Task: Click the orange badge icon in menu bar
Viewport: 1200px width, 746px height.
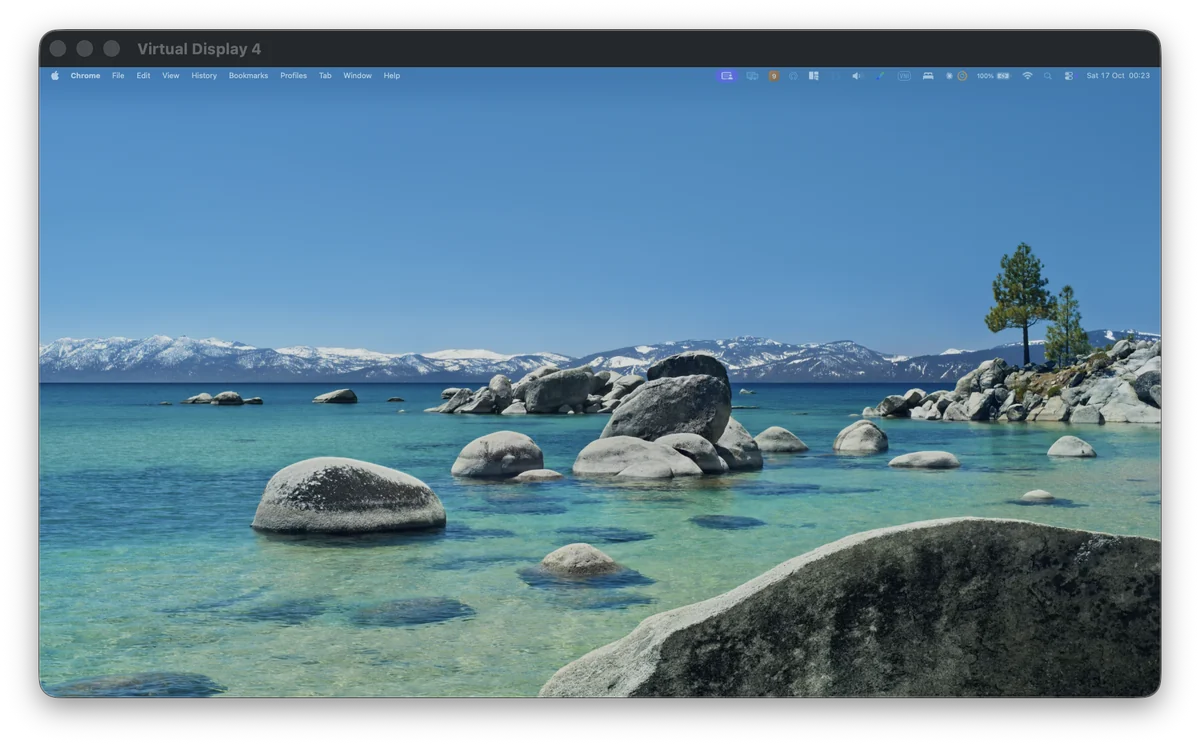Action: point(774,76)
